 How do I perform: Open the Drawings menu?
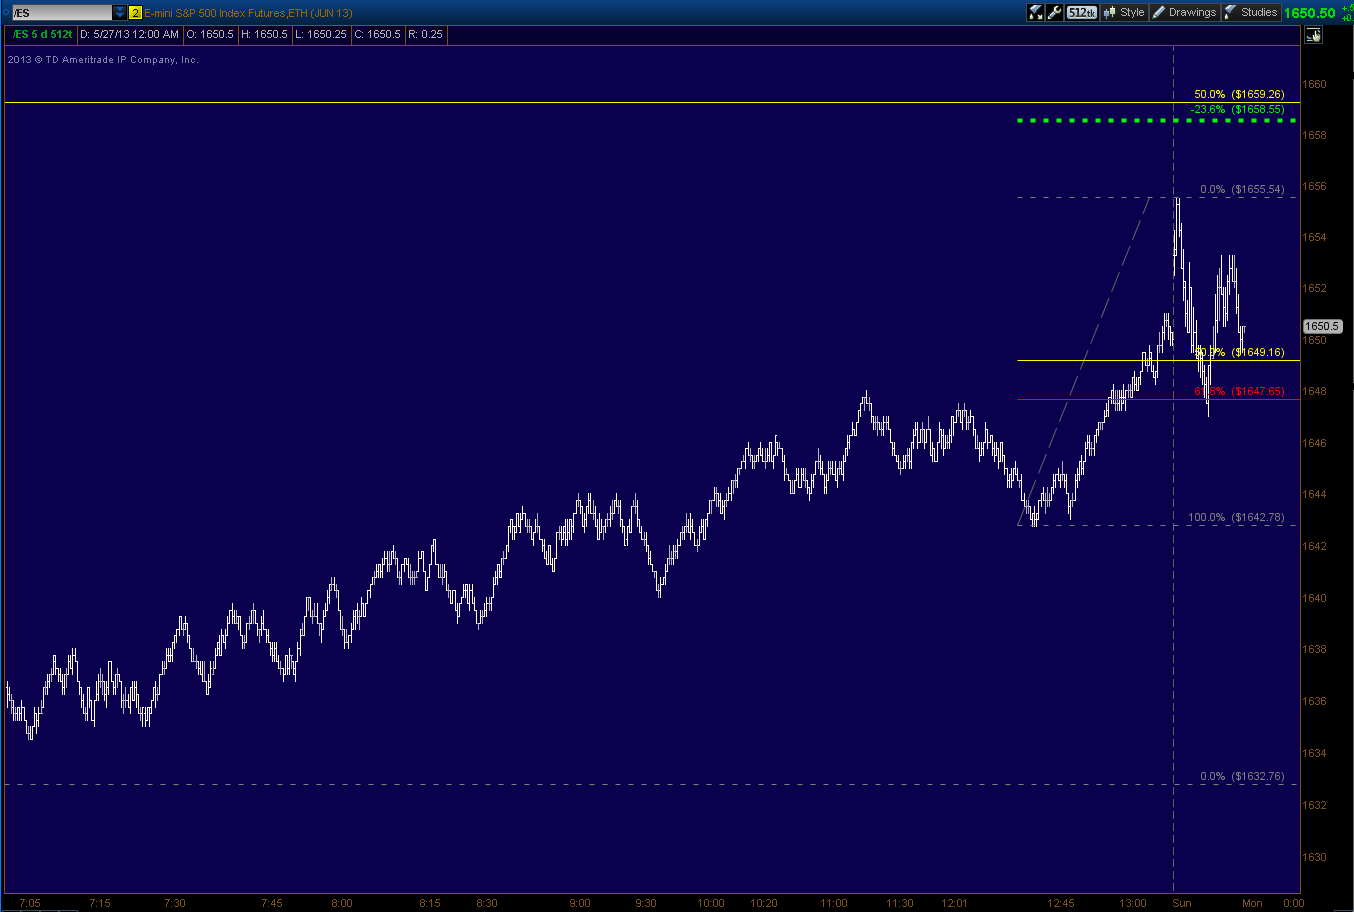click(1184, 12)
